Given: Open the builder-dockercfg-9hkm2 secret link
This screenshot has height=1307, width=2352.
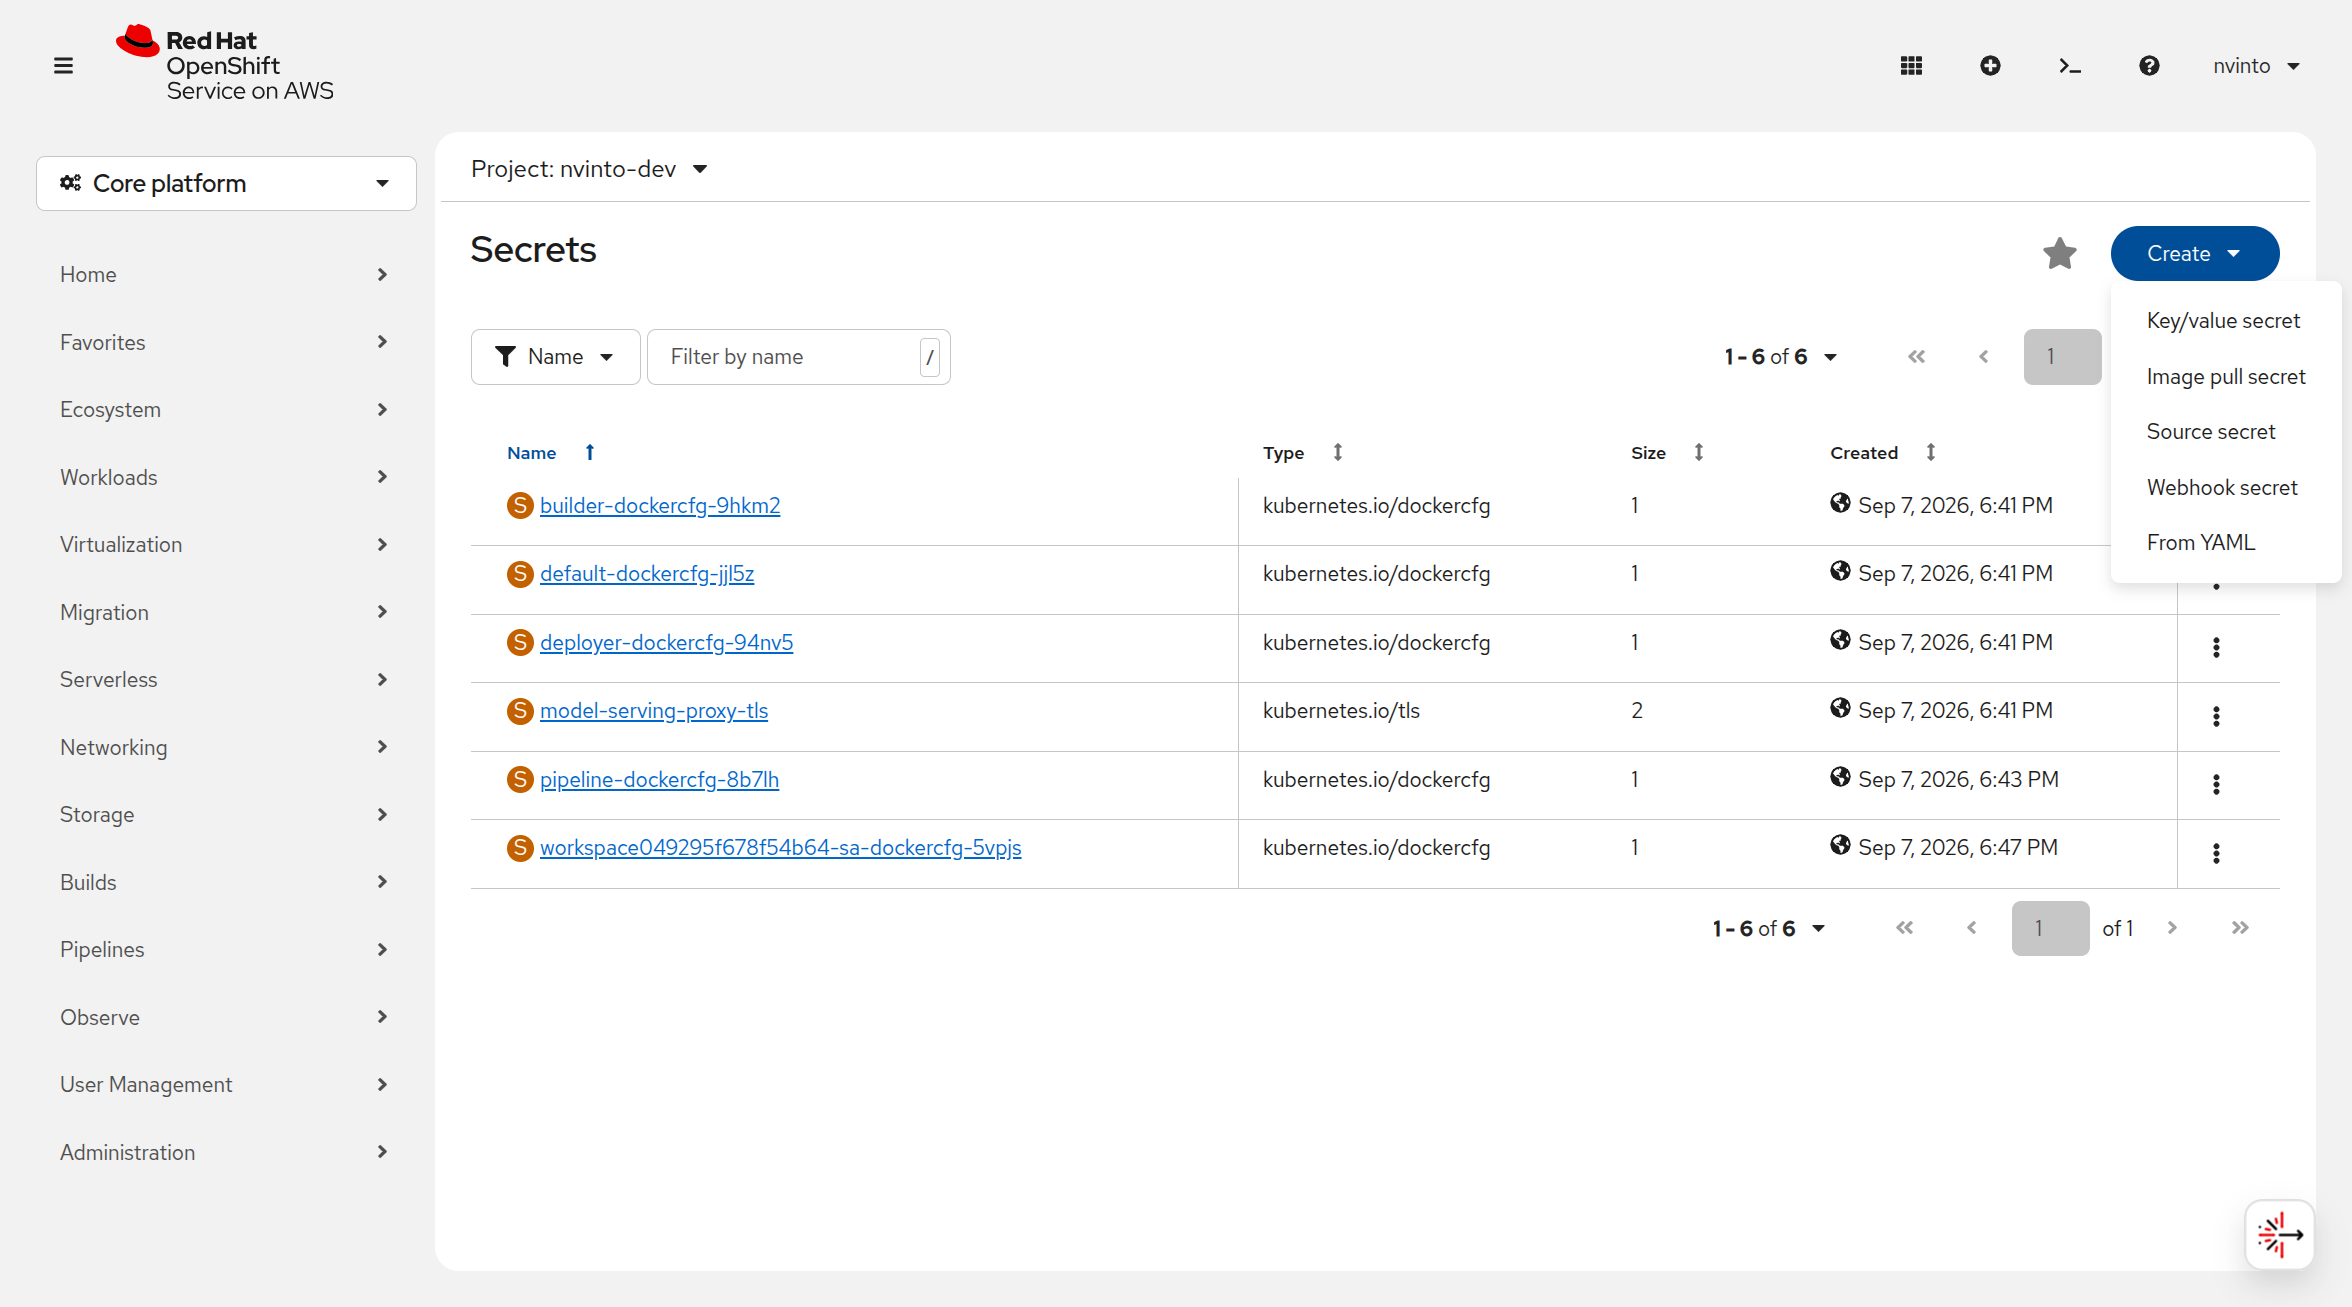Looking at the screenshot, I should (x=660, y=506).
